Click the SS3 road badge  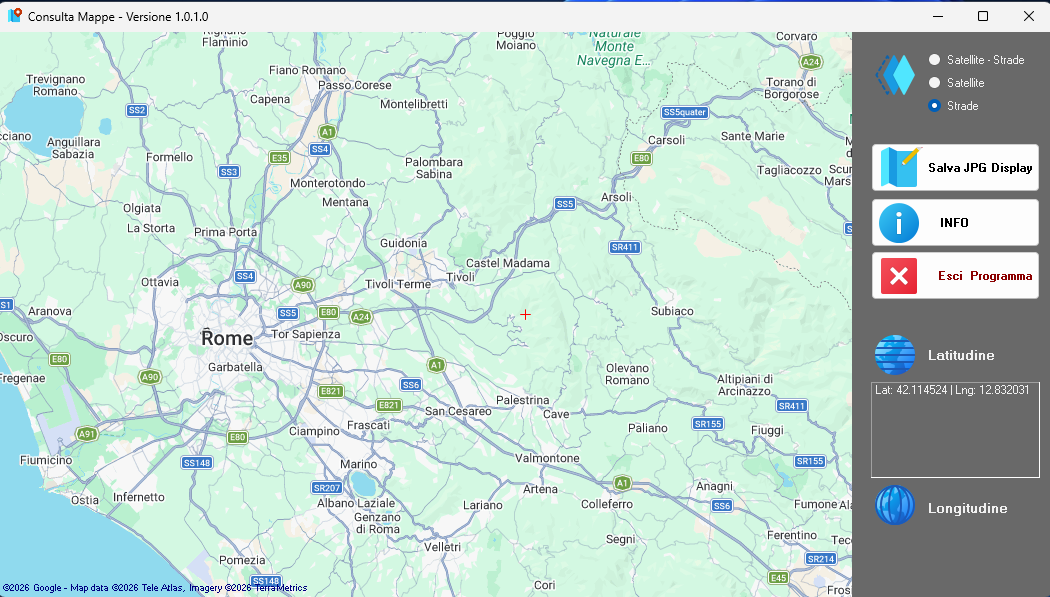(229, 171)
